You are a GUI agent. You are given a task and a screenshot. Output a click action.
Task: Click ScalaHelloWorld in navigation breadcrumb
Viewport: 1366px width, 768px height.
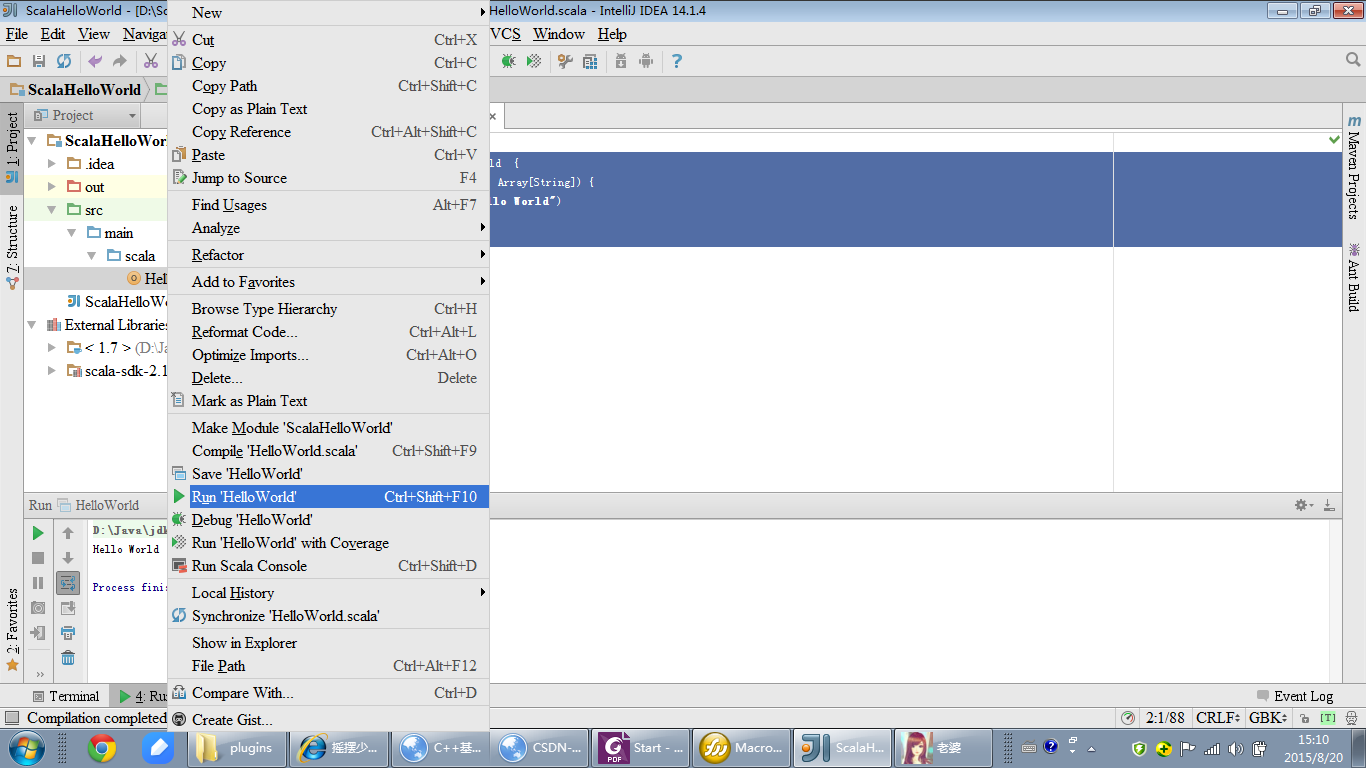point(75,89)
